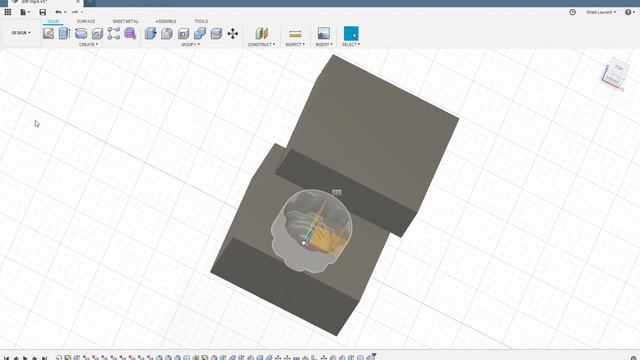Select the purple Create Form tool
This screenshot has width=640, height=360.
pyautogui.click(x=130, y=33)
